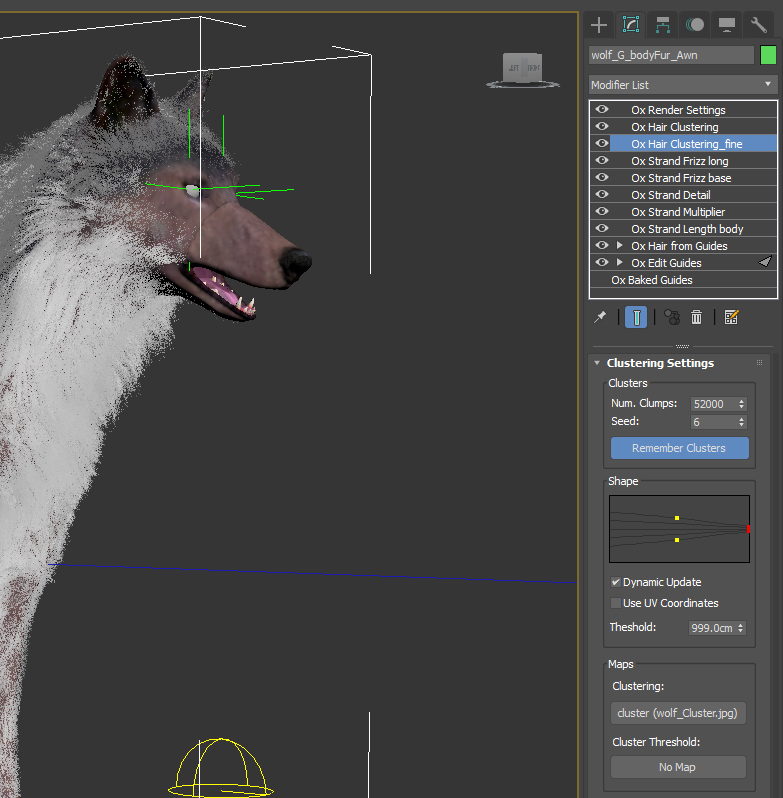Select Ox Strand Frizz long in stack
Screen dimensions: 783x798
point(679,161)
